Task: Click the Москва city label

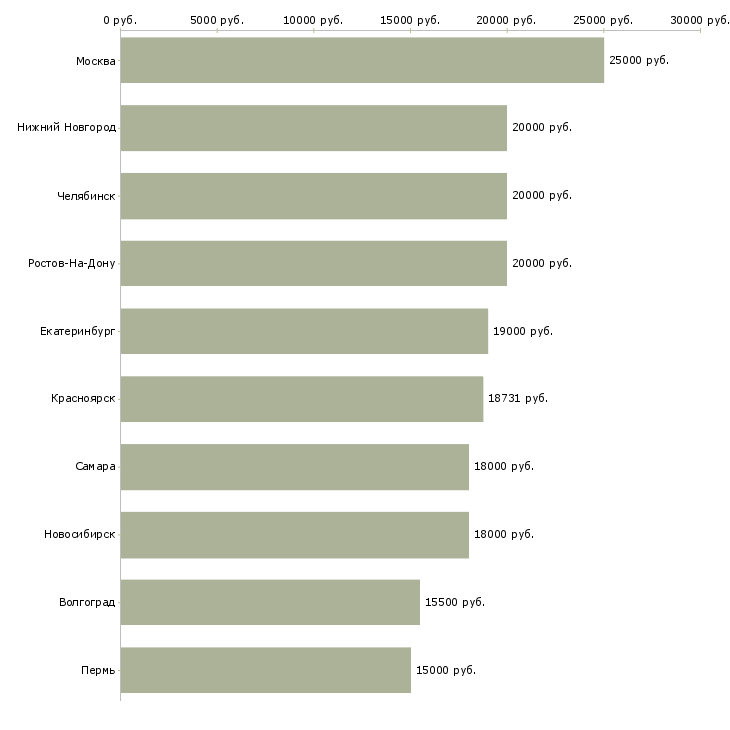Action: pyautogui.click(x=95, y=61)
